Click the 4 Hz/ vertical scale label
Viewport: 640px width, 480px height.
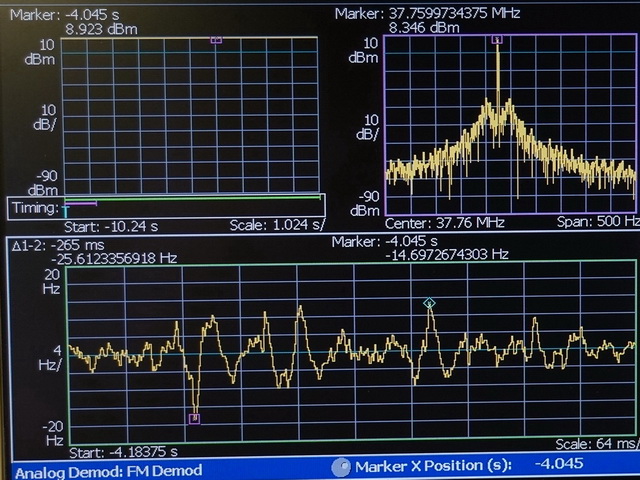tap(49, 357)
